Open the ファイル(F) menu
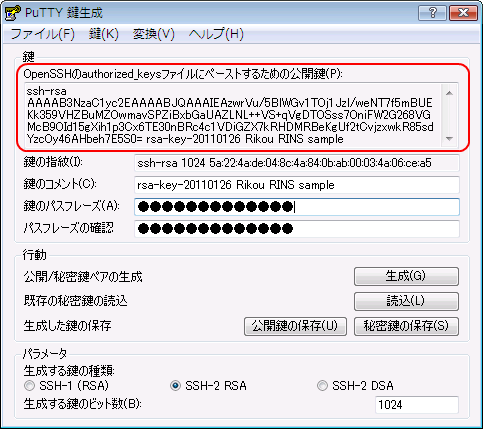Viewport: 483px width, 429px height. tap(43, 34)
